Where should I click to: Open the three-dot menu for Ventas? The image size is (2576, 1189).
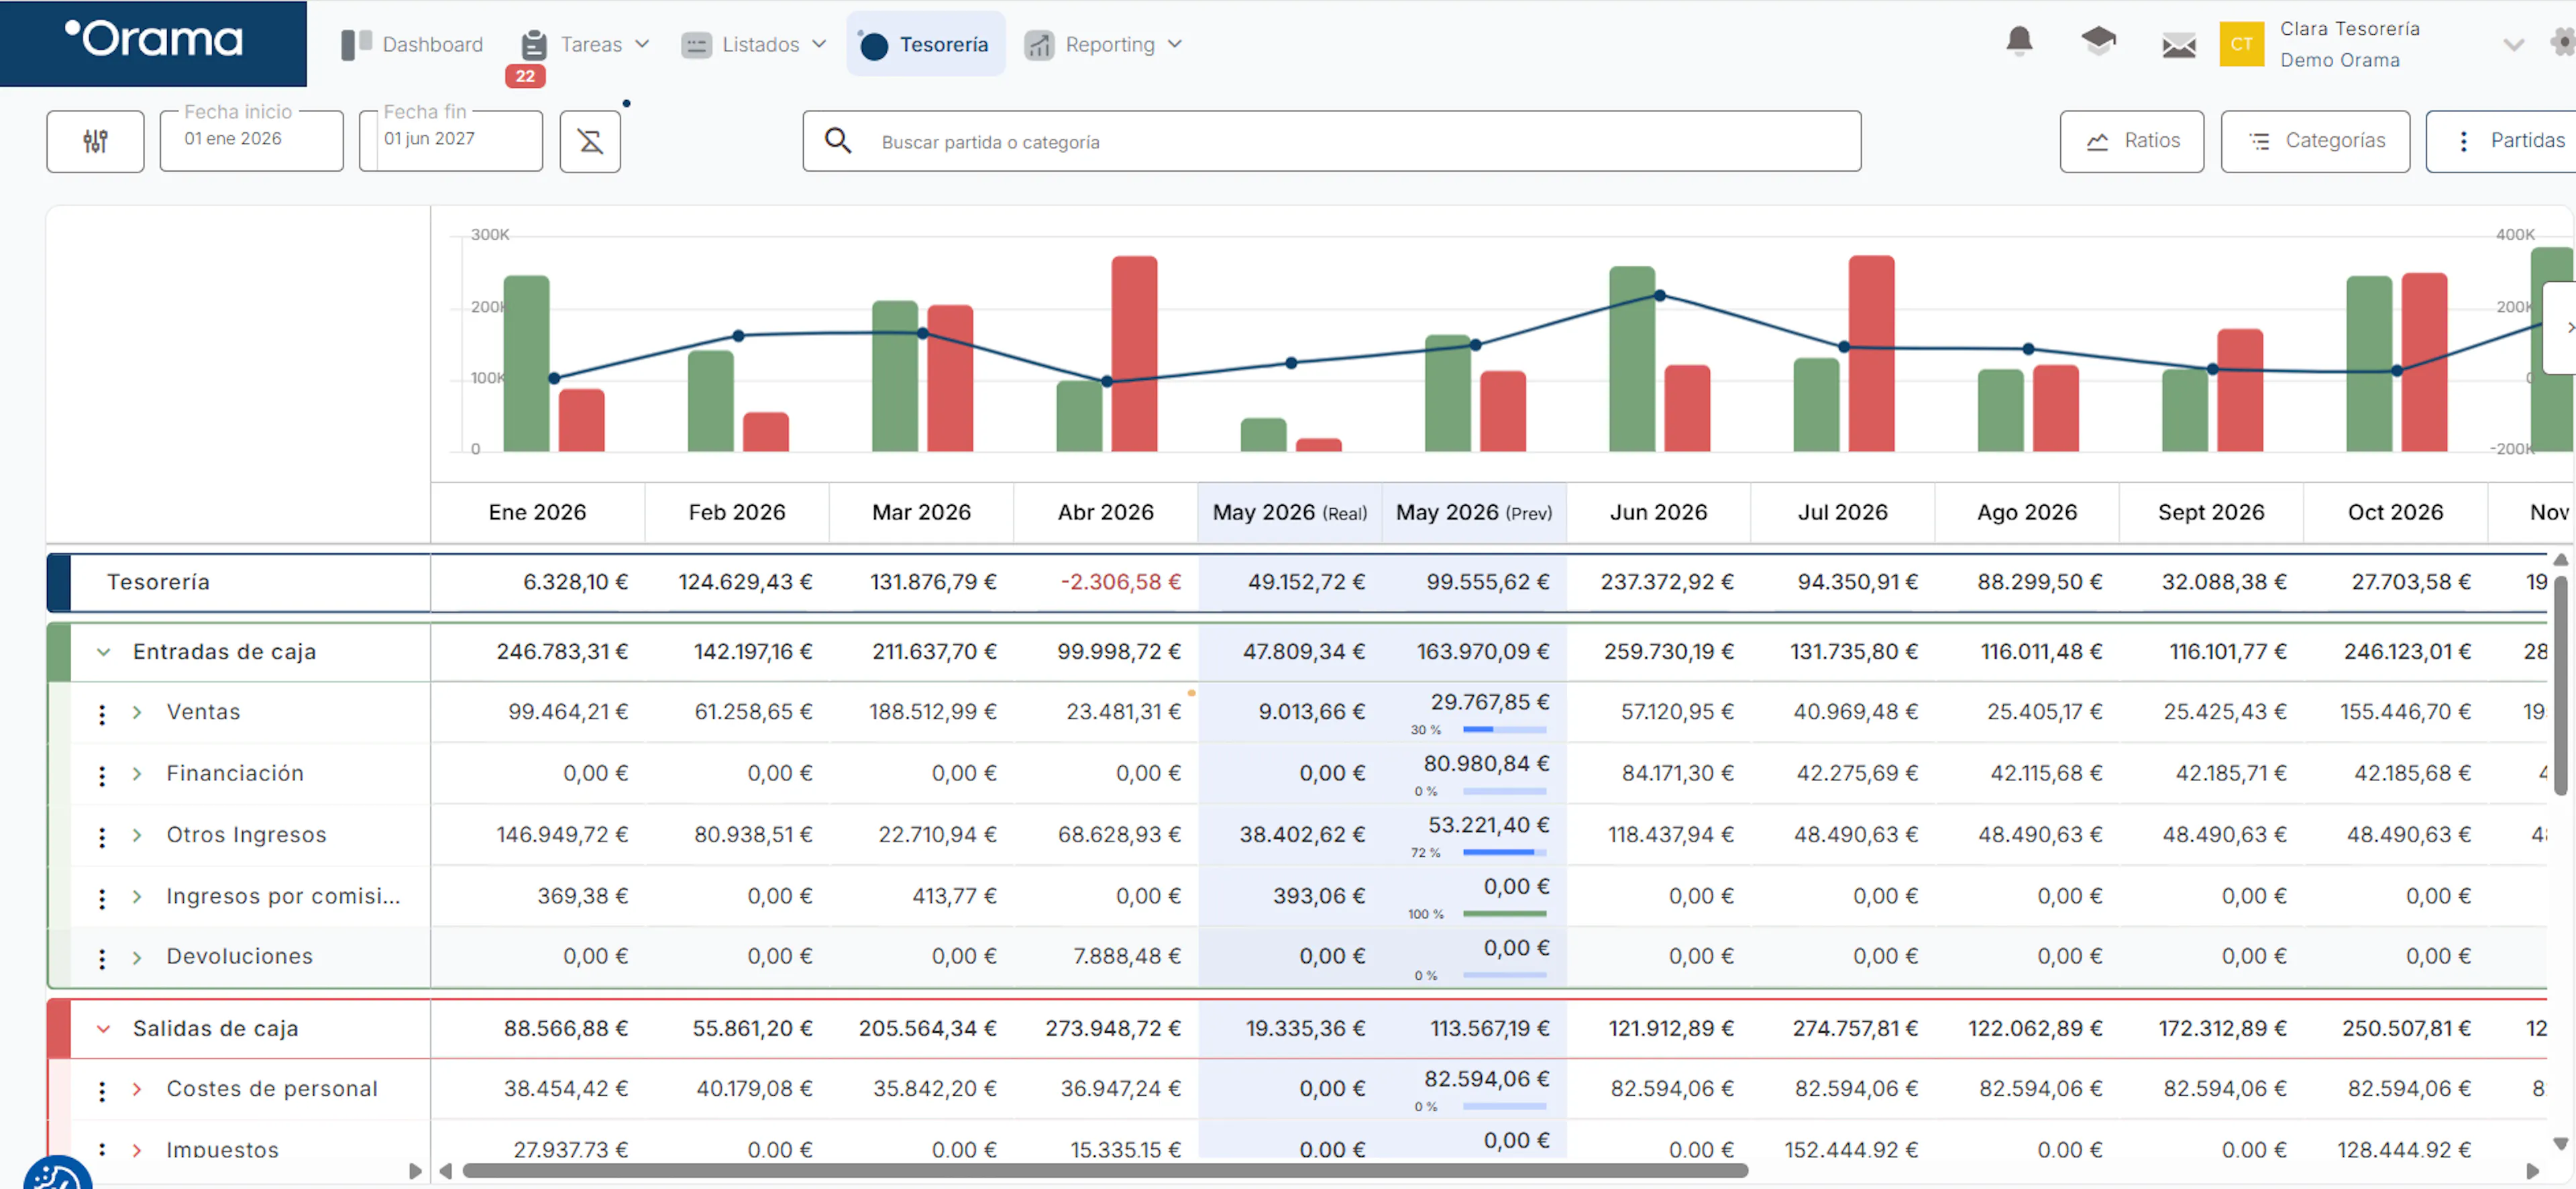pyautogui.click(x=102, y=713)
